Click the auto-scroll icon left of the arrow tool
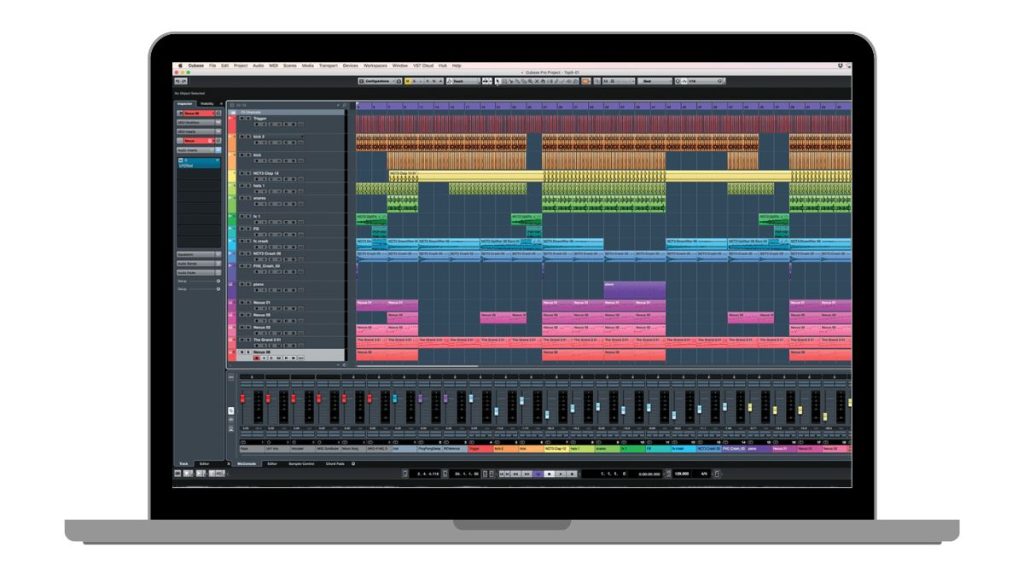This screenshot has height=576, width=1024. (486, 82)
